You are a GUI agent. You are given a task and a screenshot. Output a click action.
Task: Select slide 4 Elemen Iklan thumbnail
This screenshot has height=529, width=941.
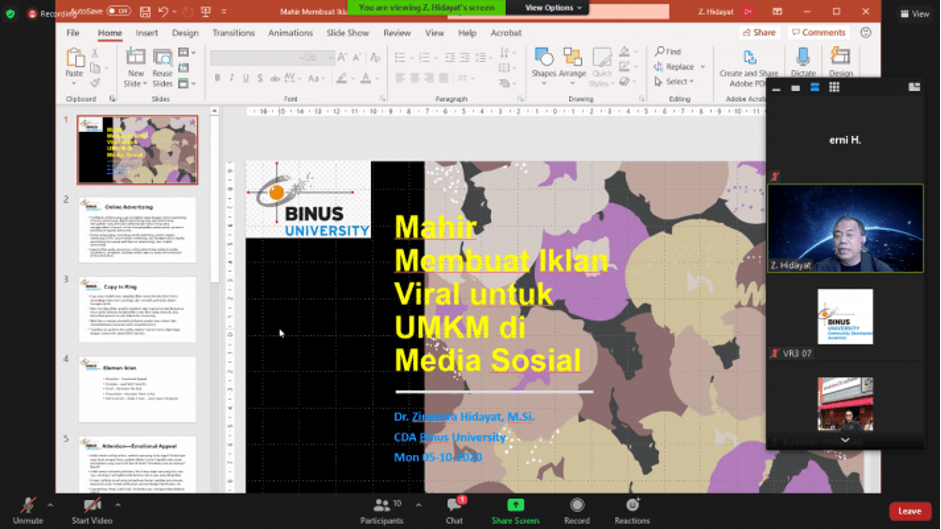137,390
